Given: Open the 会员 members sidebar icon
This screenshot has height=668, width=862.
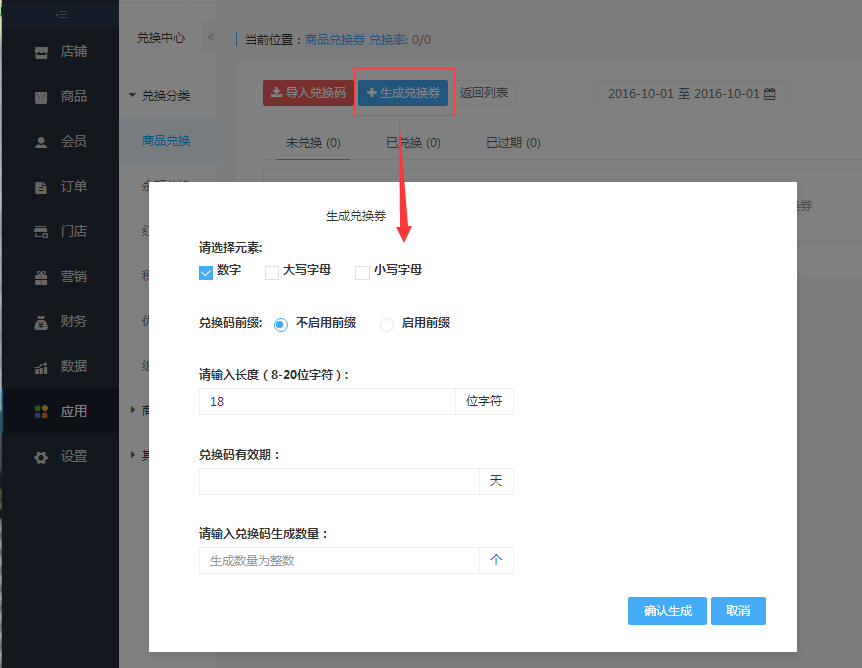Looking at the screenshot, I should pos(41,142).
